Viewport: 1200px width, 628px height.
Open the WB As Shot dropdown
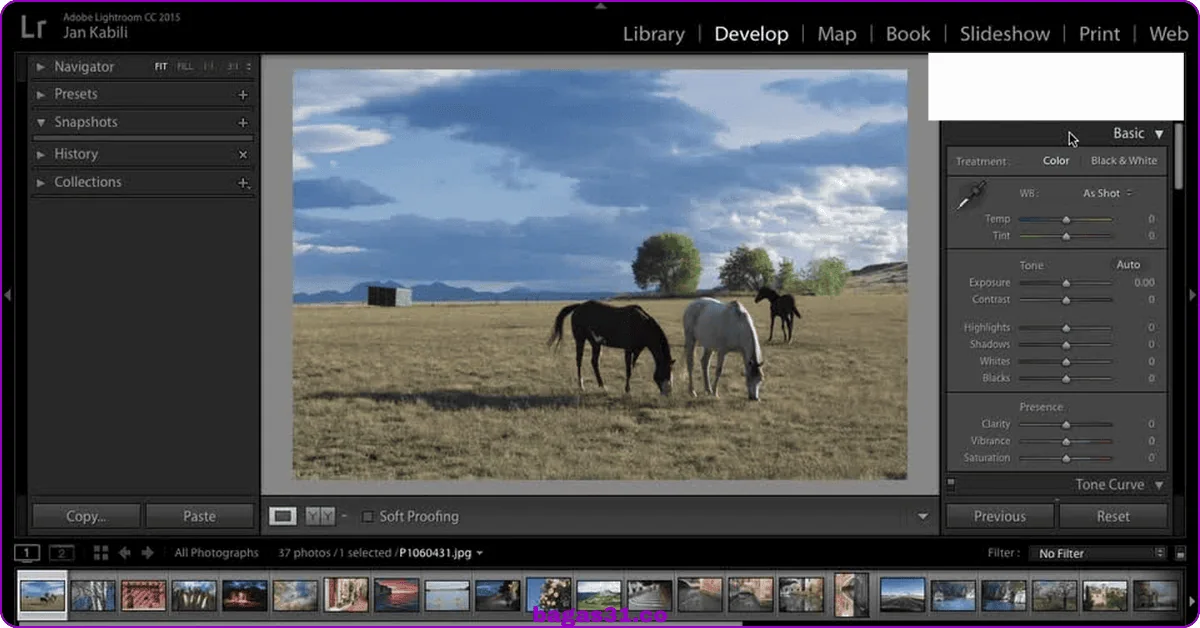(x=1107, y=193)
